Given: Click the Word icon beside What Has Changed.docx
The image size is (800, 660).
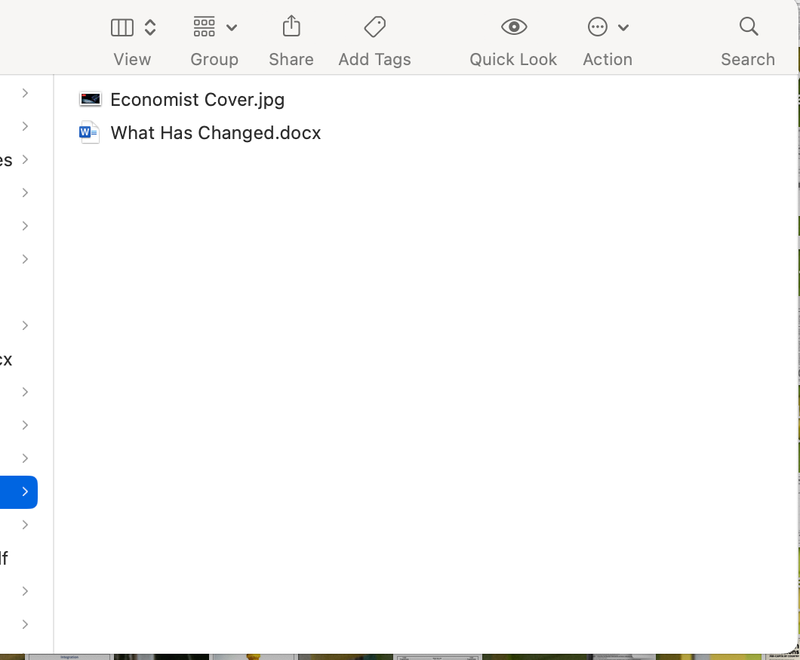Looking at the screenshot, I should [x=89, y=132].
